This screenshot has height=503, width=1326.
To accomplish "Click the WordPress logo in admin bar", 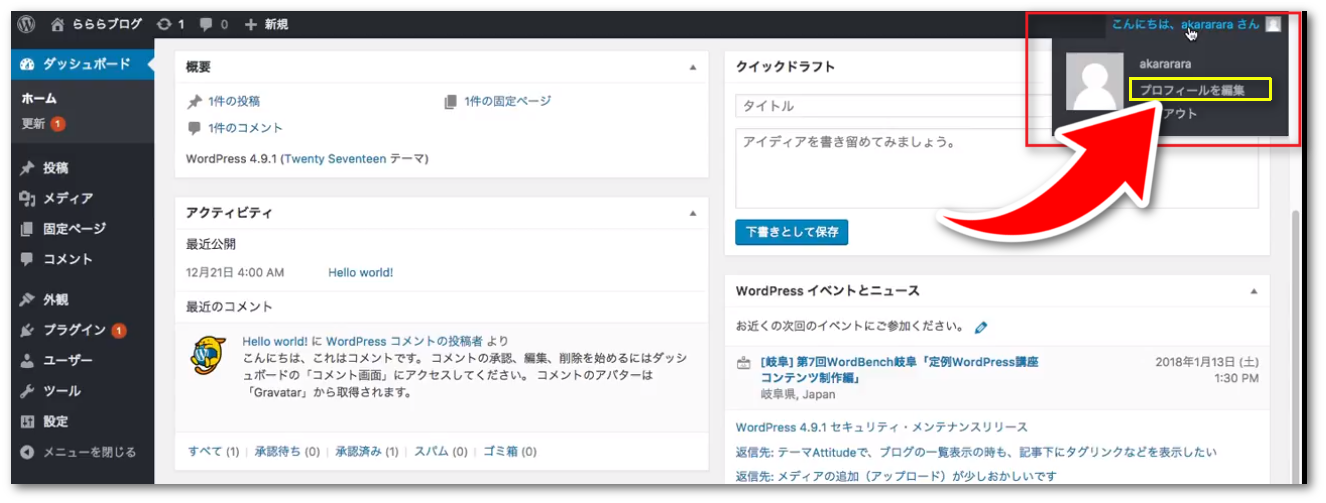I will click(x=27, y=24).
